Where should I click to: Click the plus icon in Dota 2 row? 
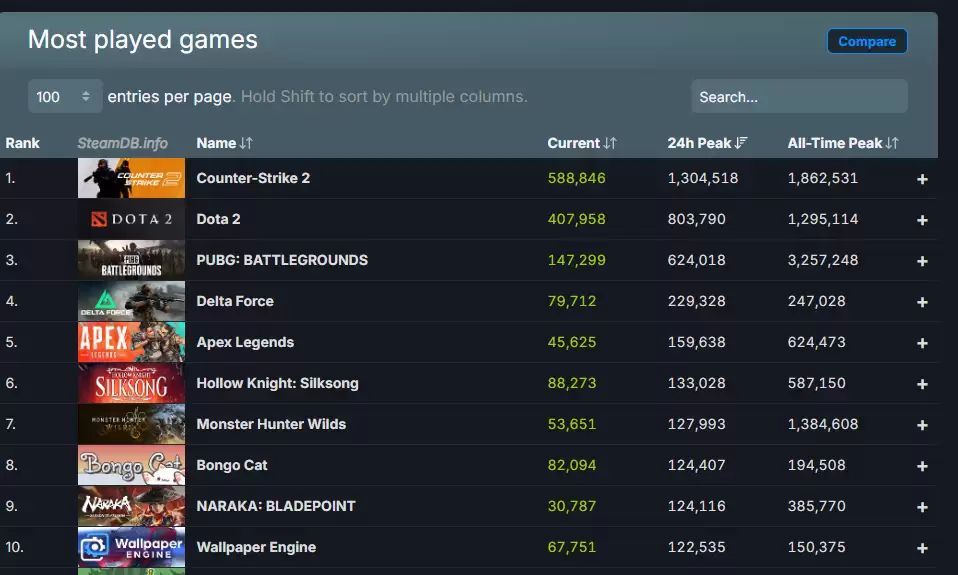pyautogui.click(x=922, y=220)
